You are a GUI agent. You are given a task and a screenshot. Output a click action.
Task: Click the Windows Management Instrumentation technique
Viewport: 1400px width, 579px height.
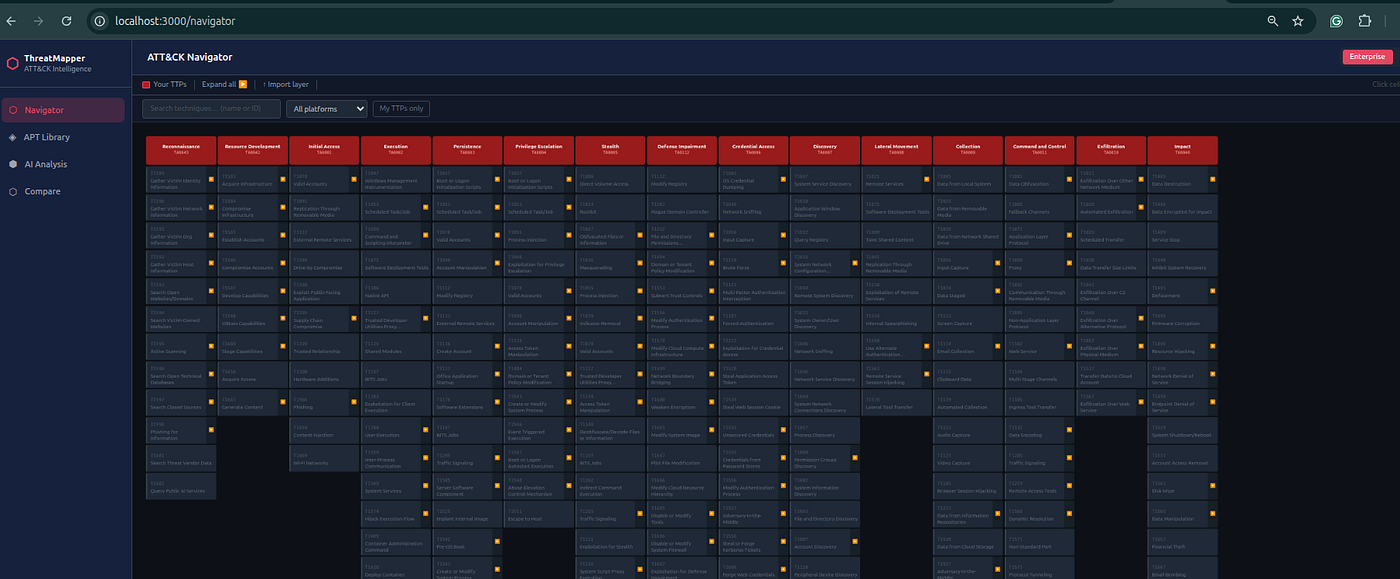coord(396,179)
